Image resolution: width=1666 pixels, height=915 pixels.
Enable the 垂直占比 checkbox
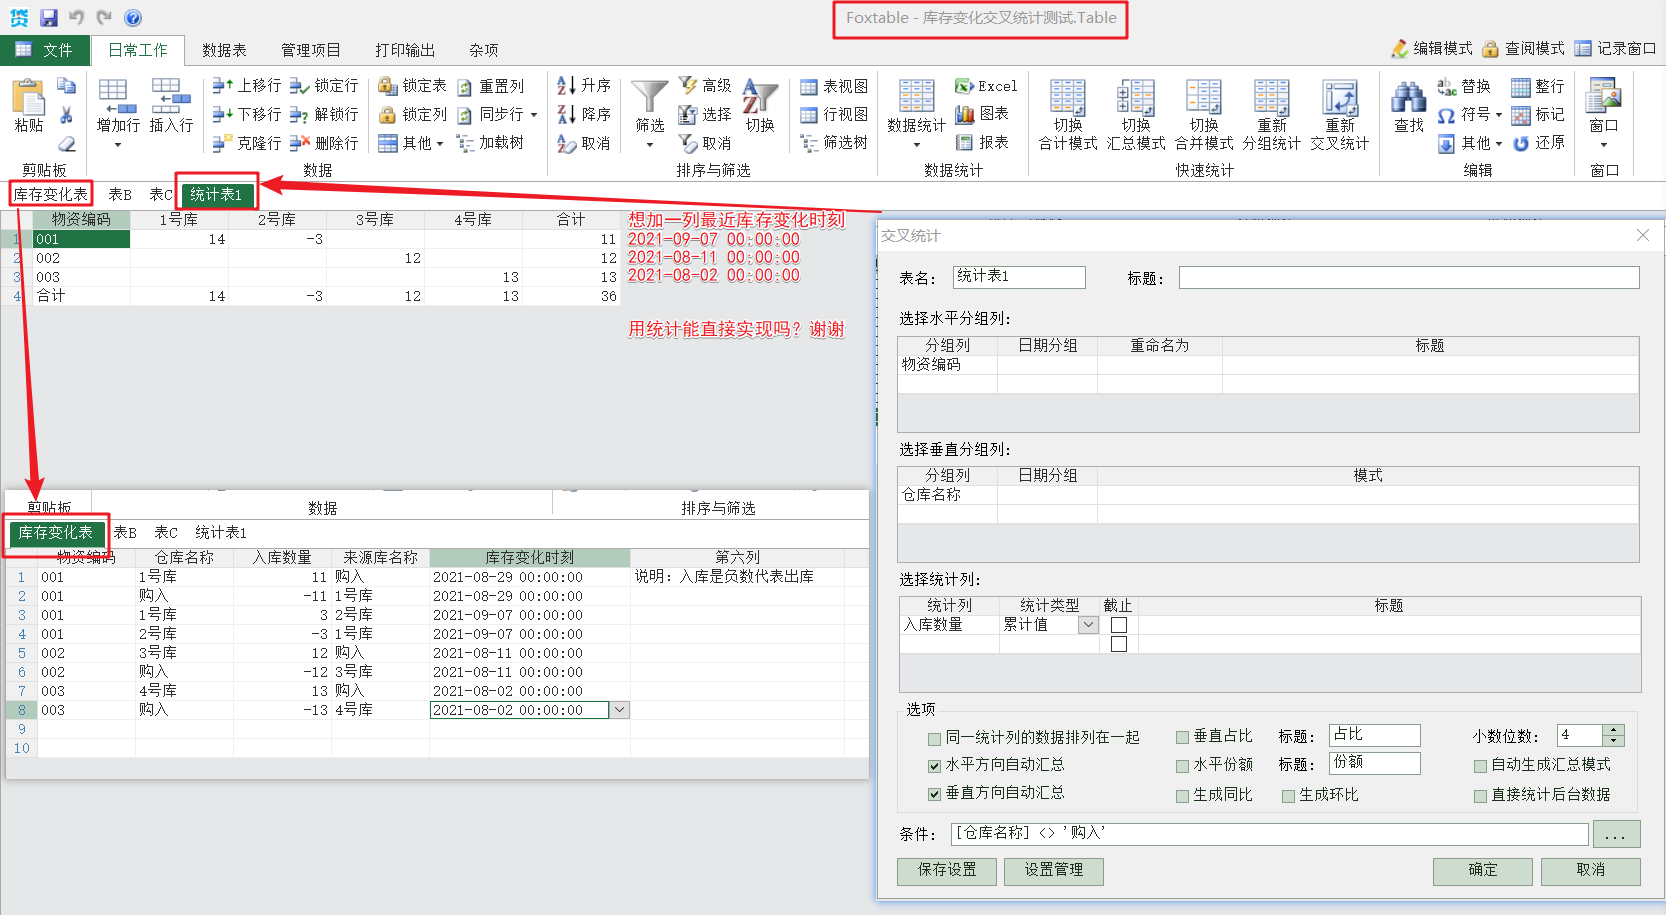tap(1183, 737)
